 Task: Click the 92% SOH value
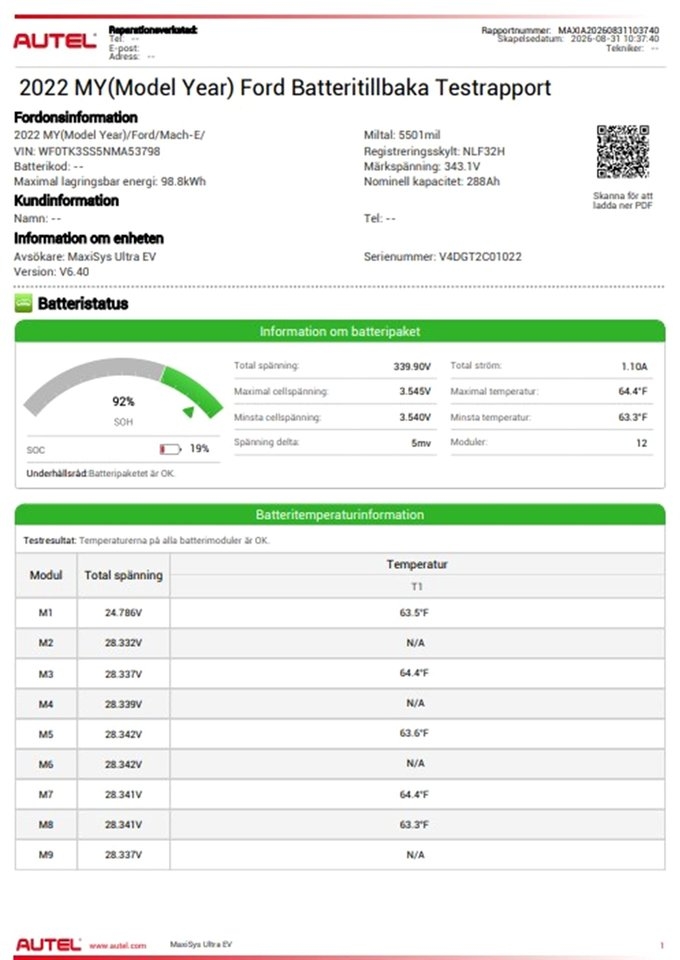(123, 402)
